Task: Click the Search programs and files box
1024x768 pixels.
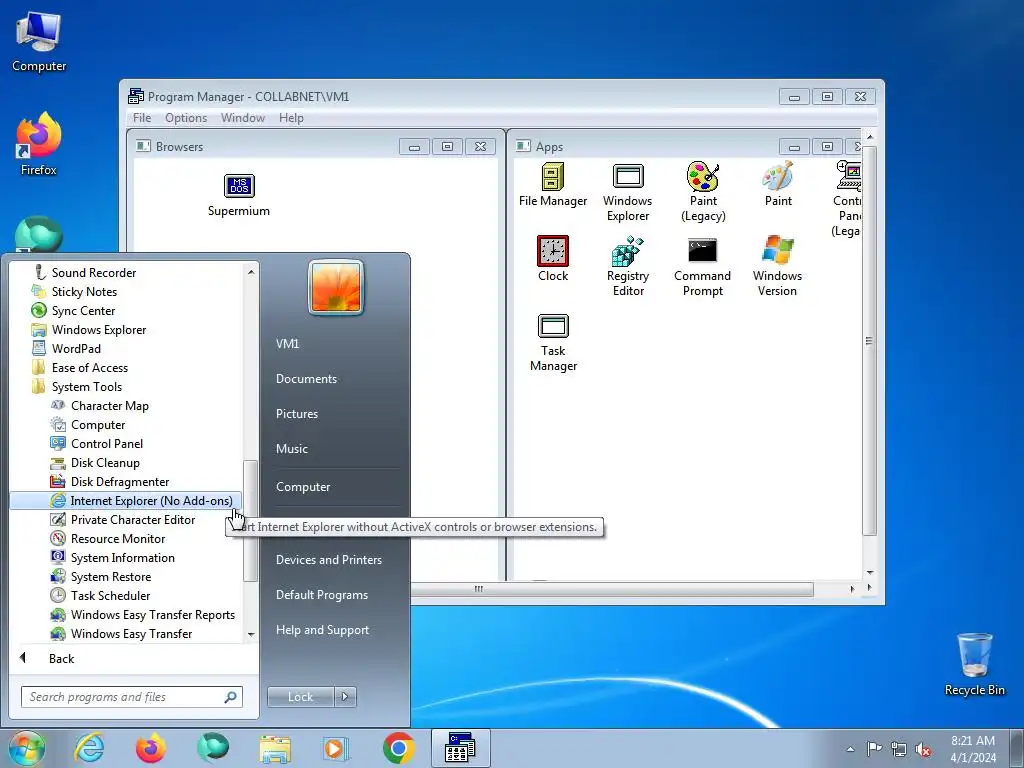Action: 131,697
